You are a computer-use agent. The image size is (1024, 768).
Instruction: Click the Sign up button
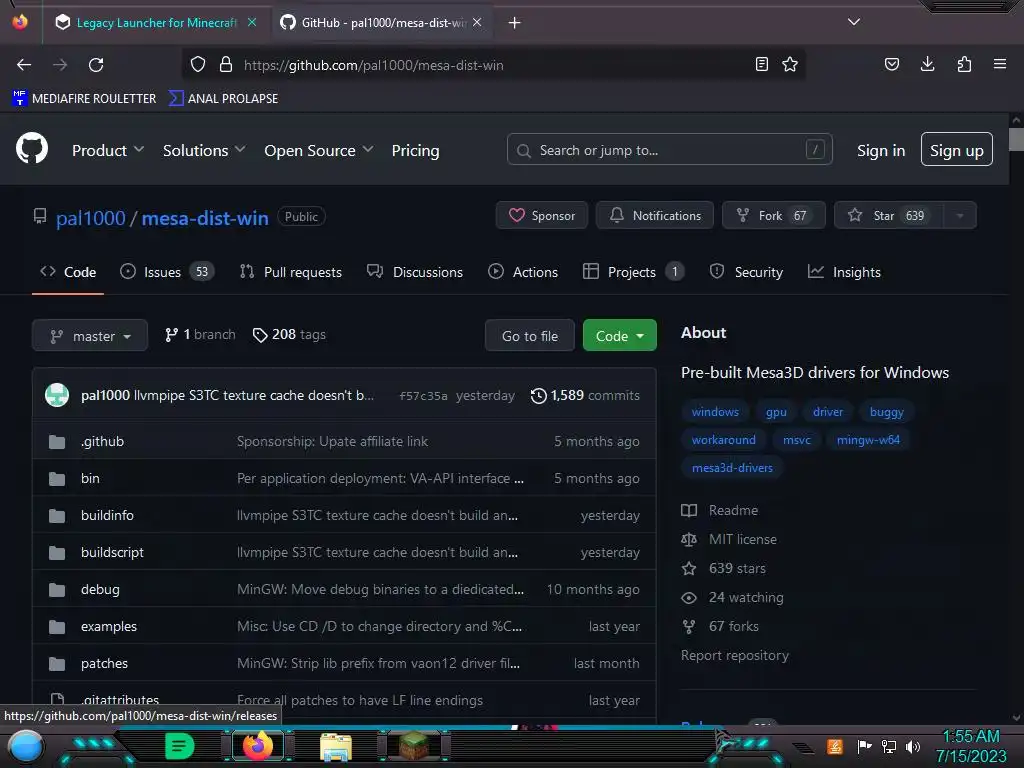click(x=956, y=150)
